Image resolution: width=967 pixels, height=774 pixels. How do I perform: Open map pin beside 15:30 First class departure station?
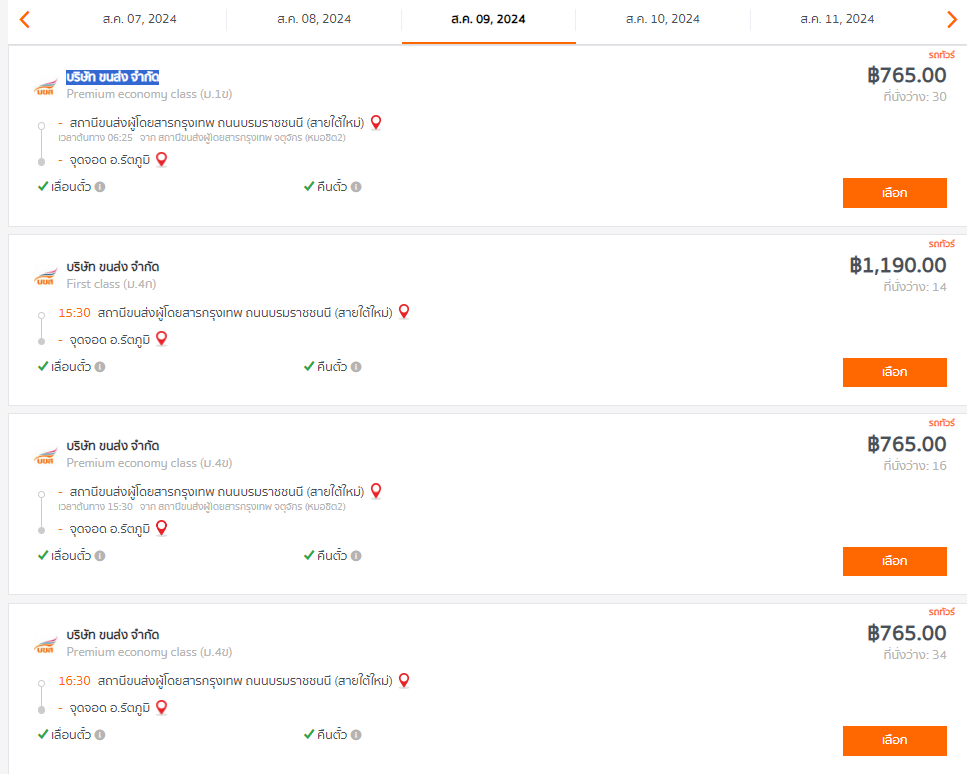[404, 311]
